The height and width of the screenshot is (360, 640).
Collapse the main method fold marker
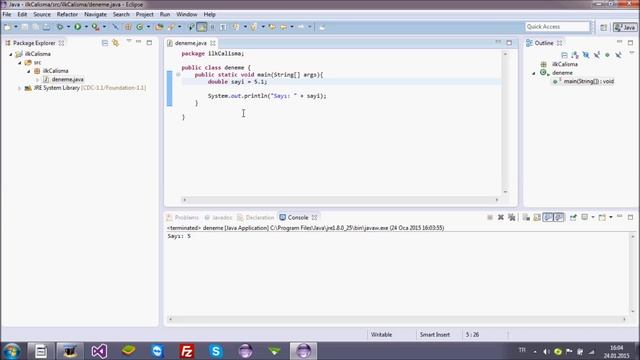pos(178,75)
